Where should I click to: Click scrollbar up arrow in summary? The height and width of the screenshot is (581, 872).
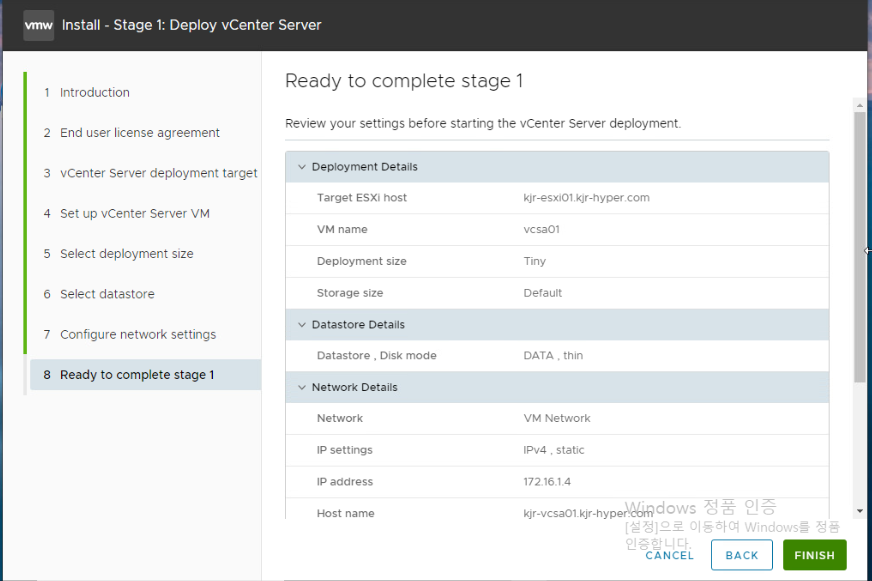(x=860, y=105)
